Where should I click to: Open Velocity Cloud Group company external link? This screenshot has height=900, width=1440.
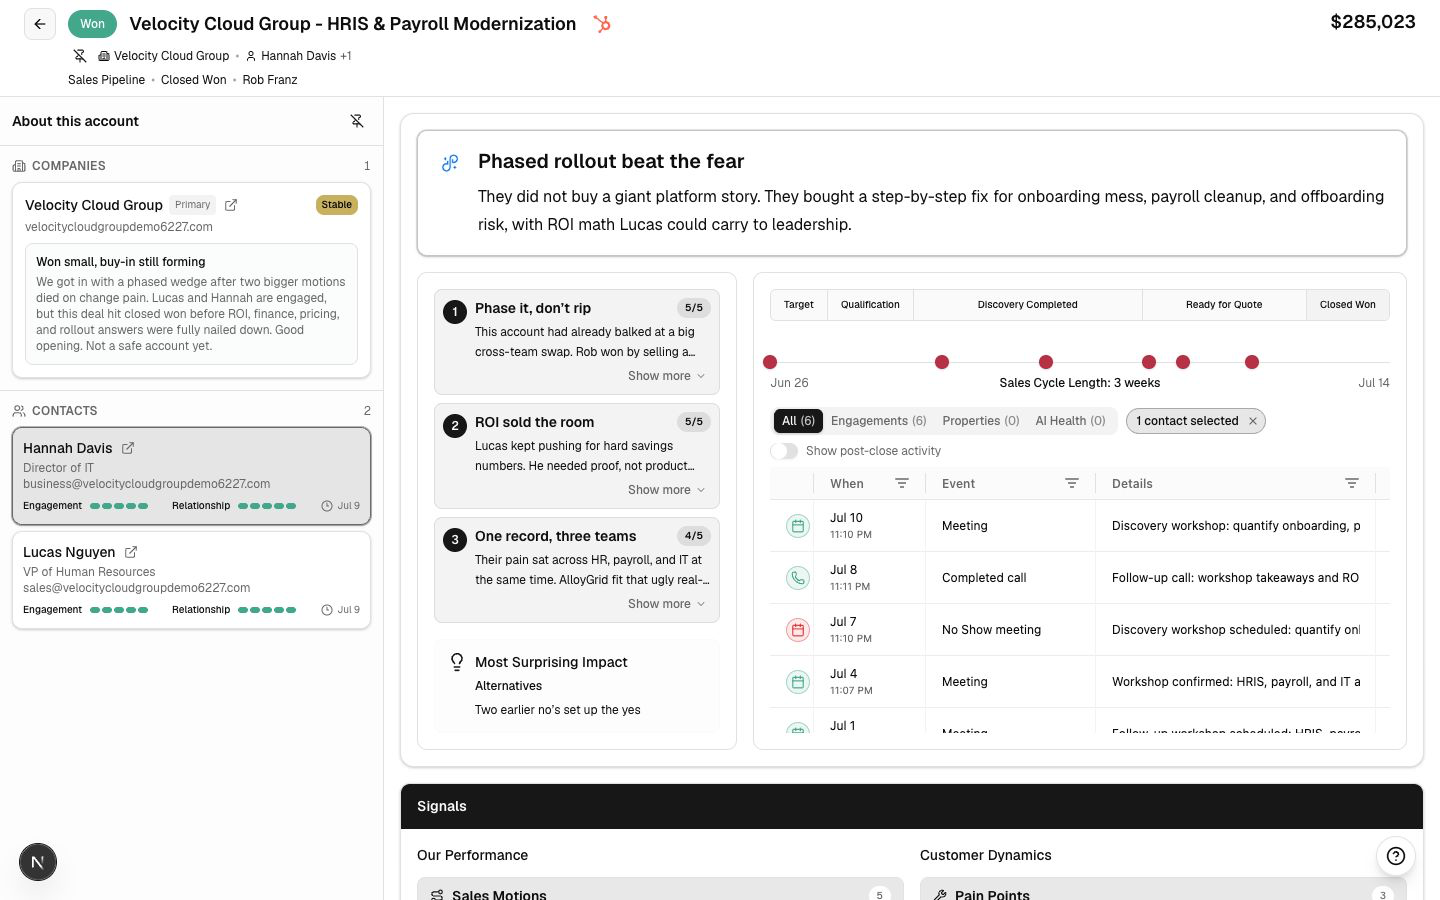[231, 205]
